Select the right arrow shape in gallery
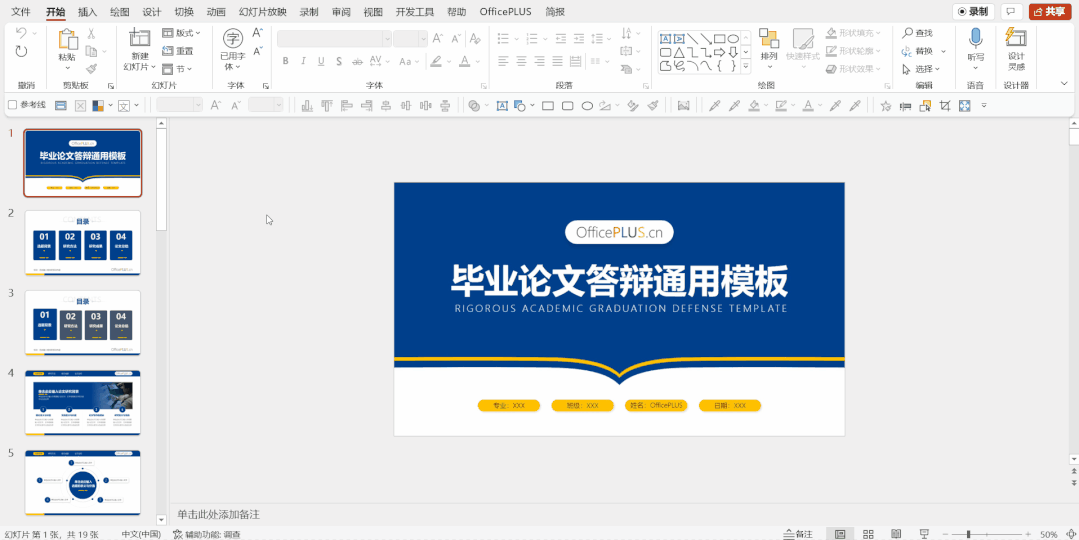Viewport: 1079px width, 540px height. (719, 52)
